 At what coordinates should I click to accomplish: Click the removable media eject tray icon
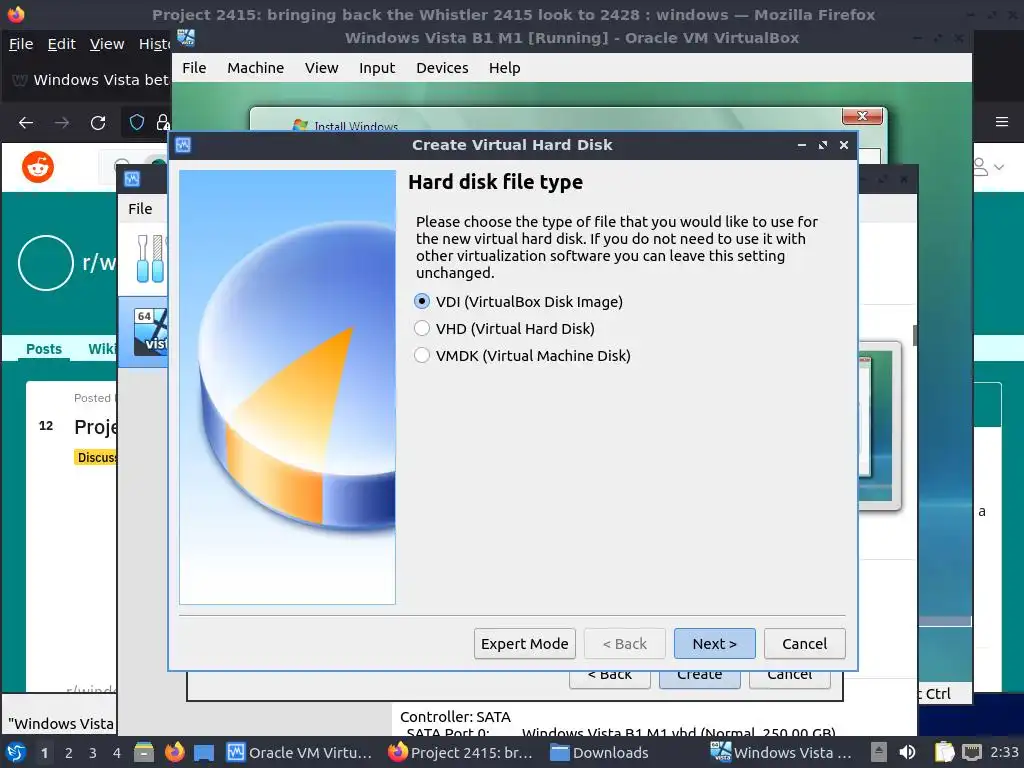[878, 752]
